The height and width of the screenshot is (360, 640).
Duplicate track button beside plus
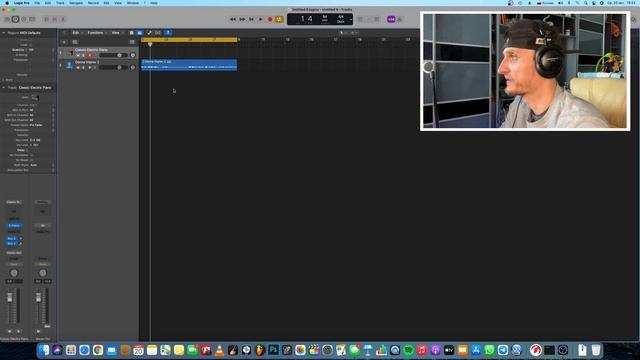click(x=75, y=42)
